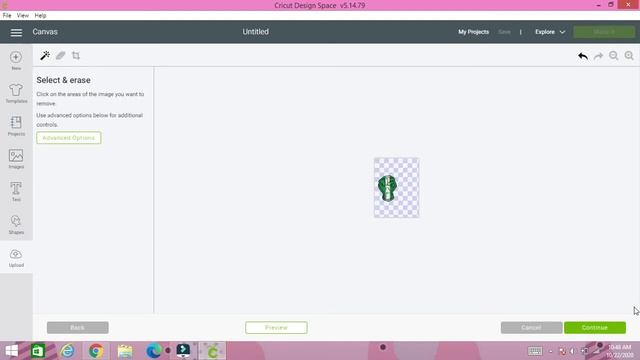Click the Undo arrow

pyautogui.click(x=583, y=56)
